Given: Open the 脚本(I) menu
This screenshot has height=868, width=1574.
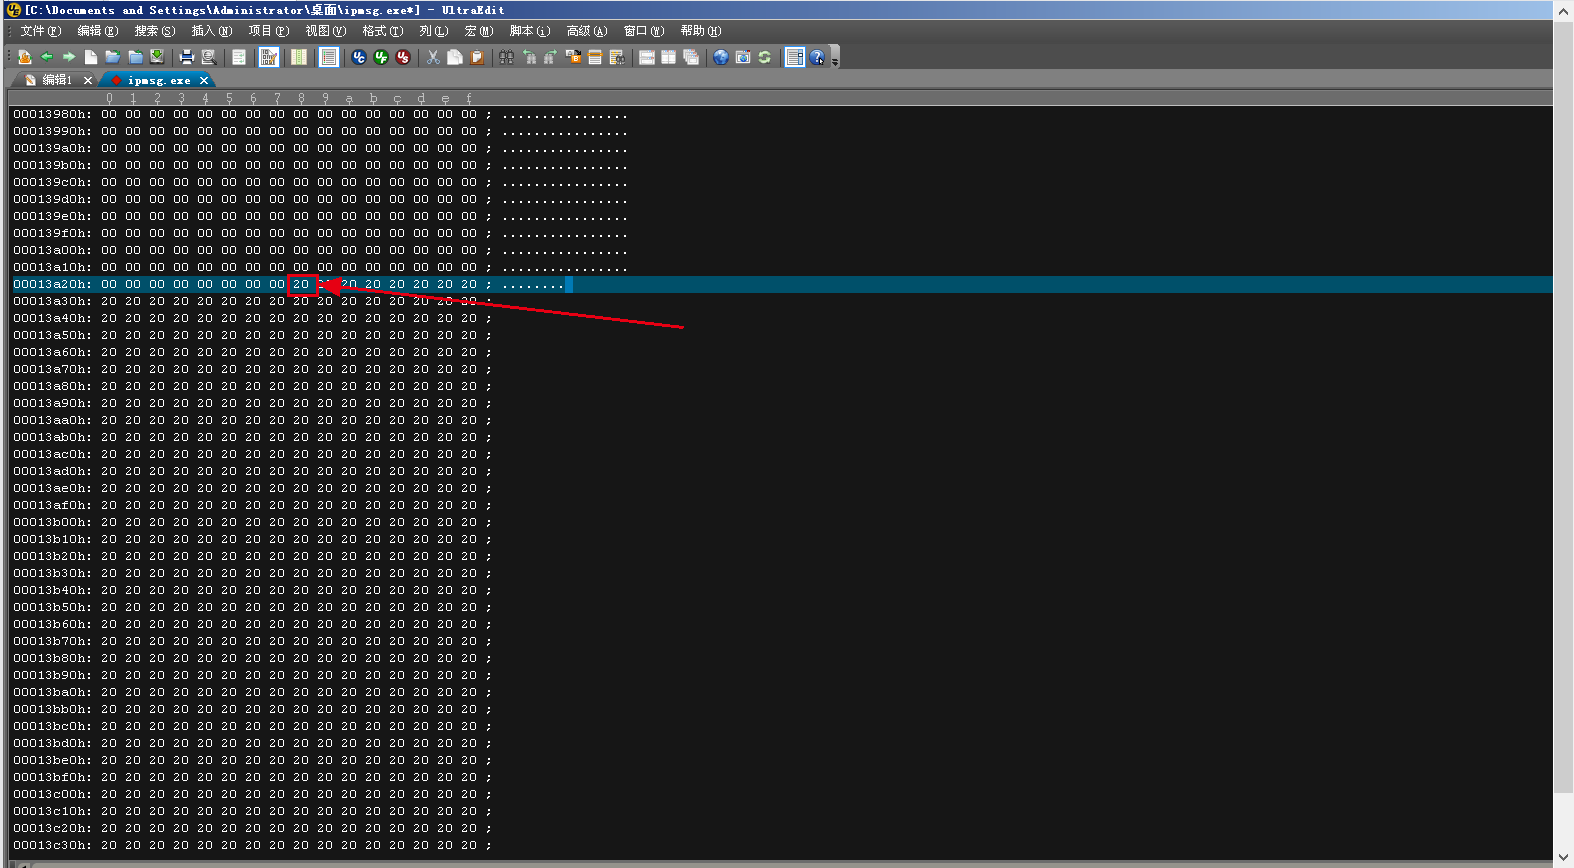Looking at the screenshot, I should pyautogui.click(x=530, y=31).
